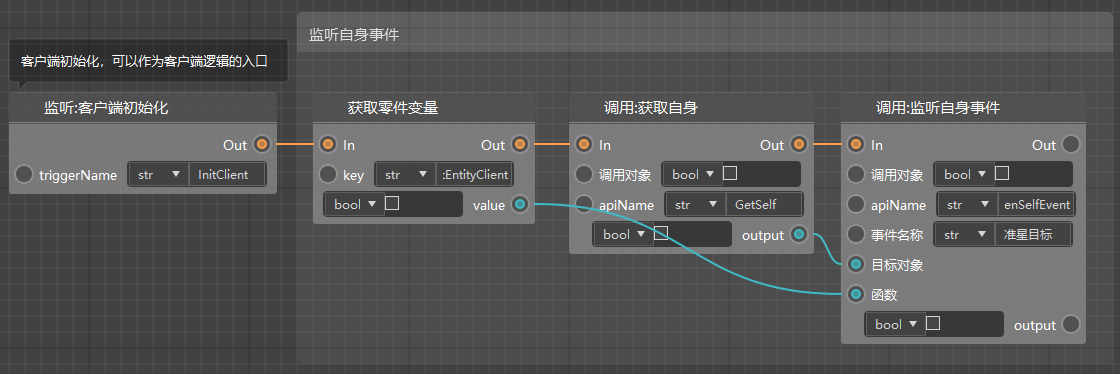Viewport: 1120px width, 374px height.
Task: Open str type dropdown for key
Action: tap(406, 174)
